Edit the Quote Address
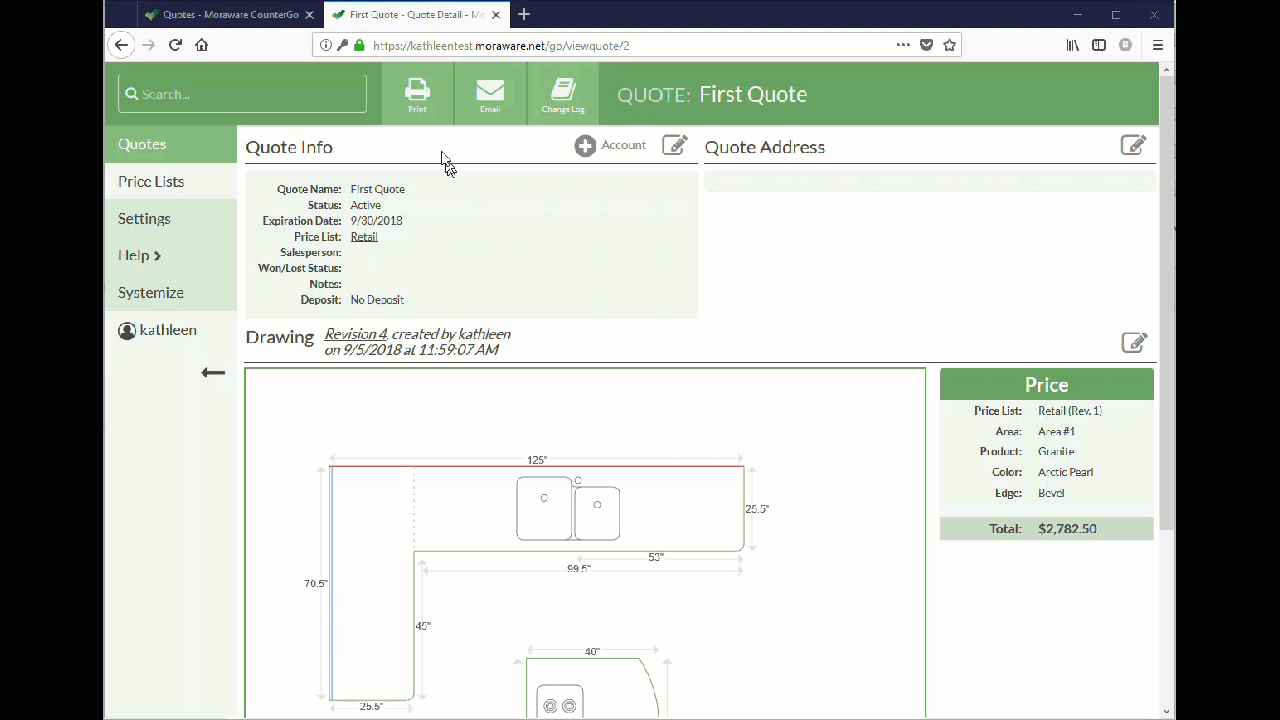This screenshot has height=720, width=1280. (x=1133, y=145)
